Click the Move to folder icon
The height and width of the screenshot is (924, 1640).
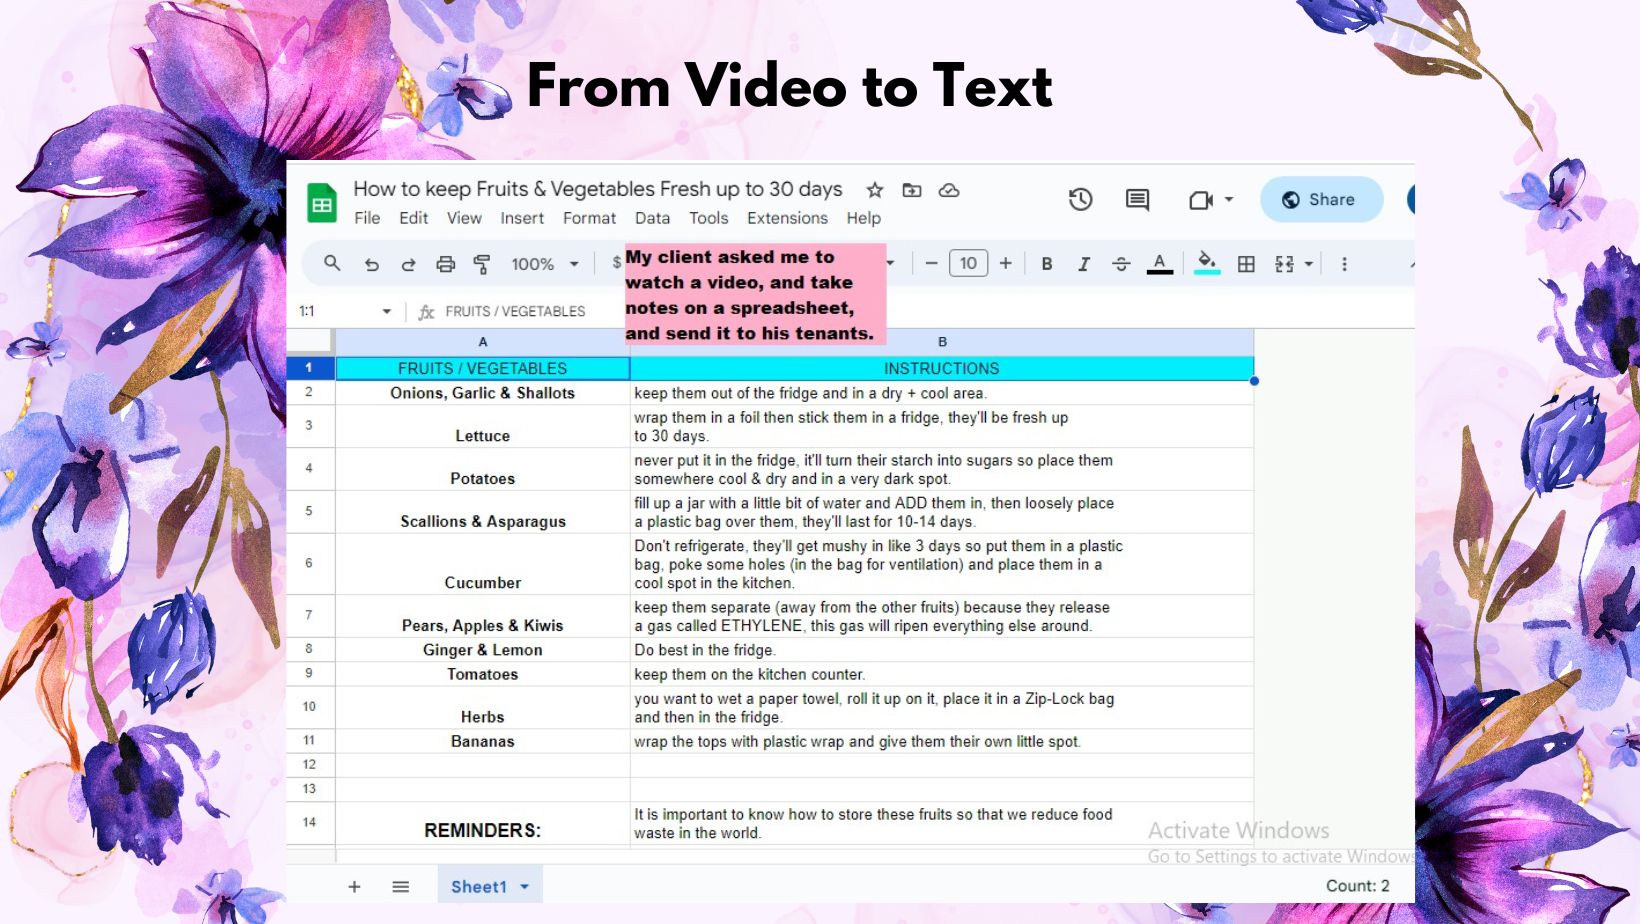(912, 190)
